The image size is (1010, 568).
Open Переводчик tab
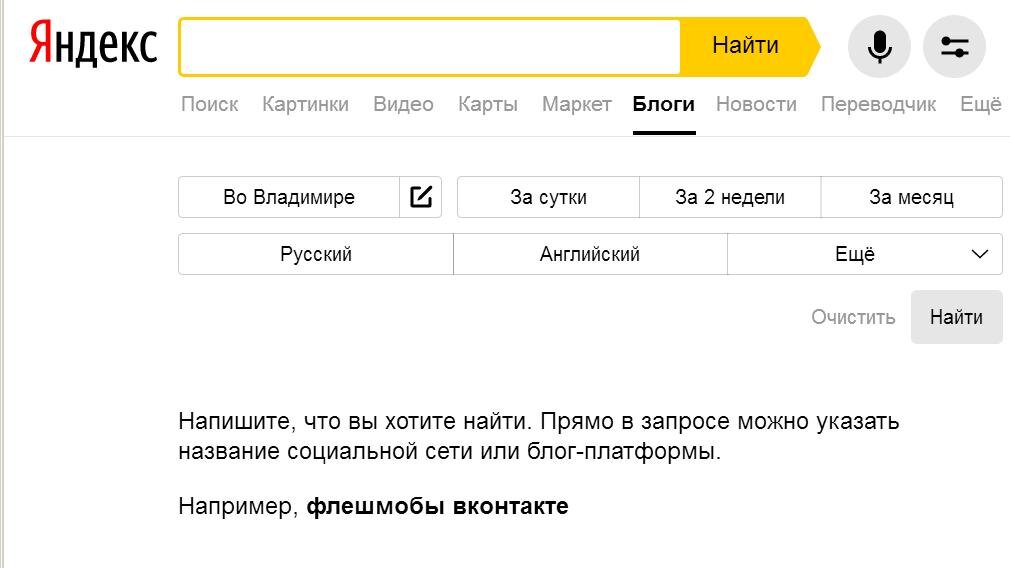pyautogui.click(x=878, y=104)
